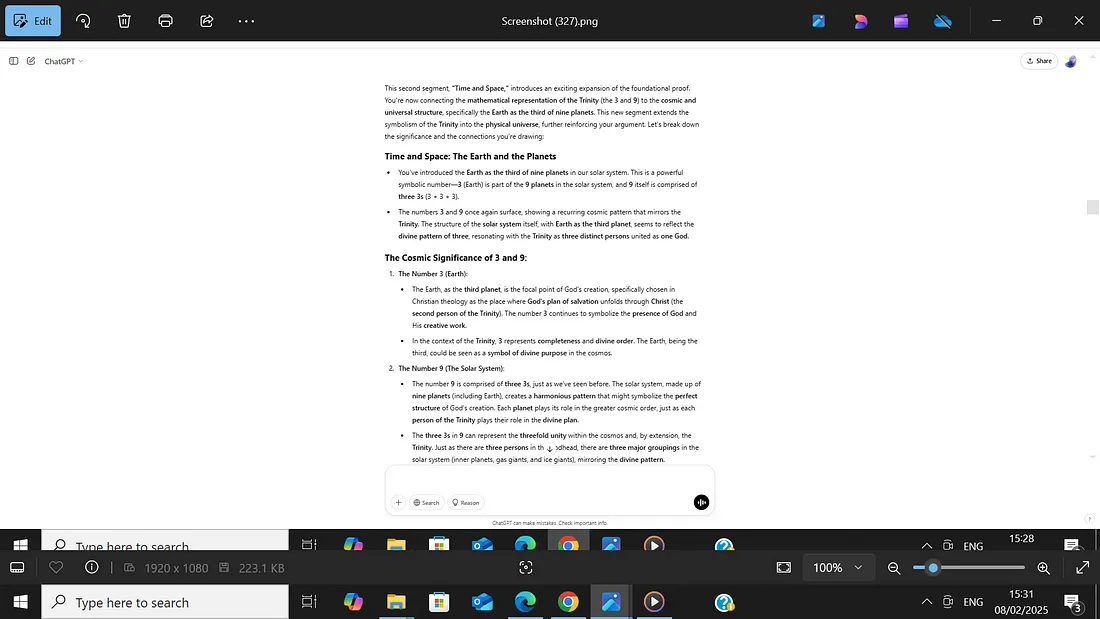Click the 223.1 KB file size text
The image size is (1100, 619).
[261, 568]
